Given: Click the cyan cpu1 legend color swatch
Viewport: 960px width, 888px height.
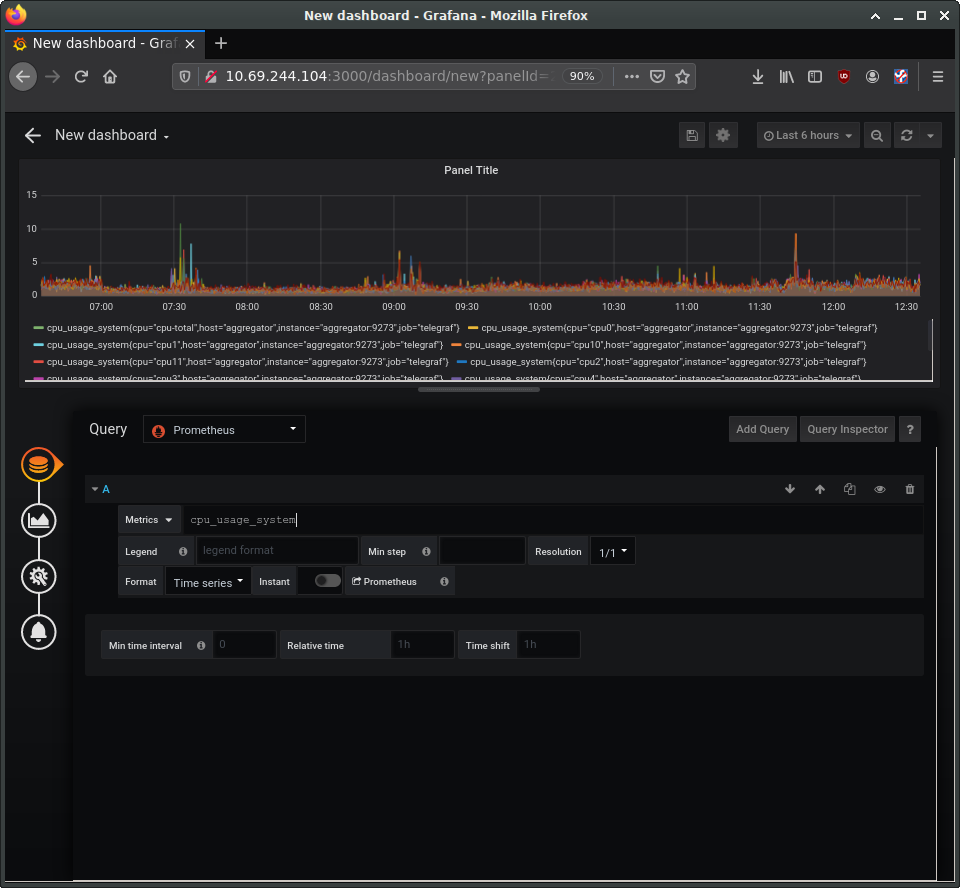Looking at the screenshot, I should [x=39, y=345].
